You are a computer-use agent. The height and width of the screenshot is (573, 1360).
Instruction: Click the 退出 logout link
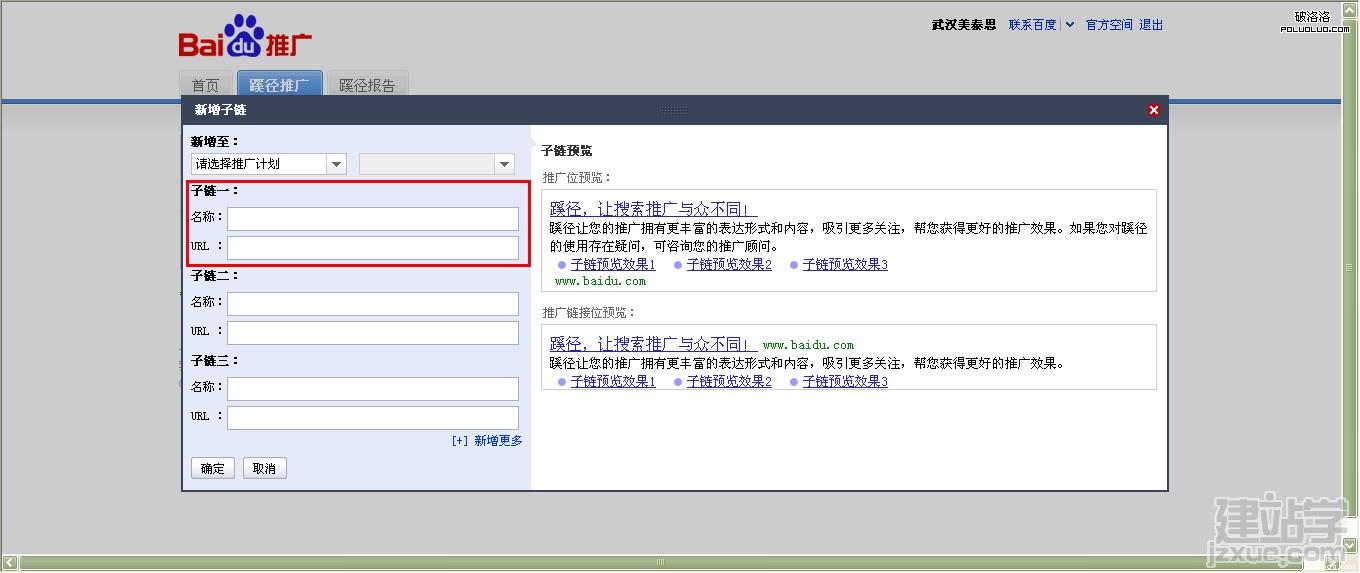coord(1151,25)
